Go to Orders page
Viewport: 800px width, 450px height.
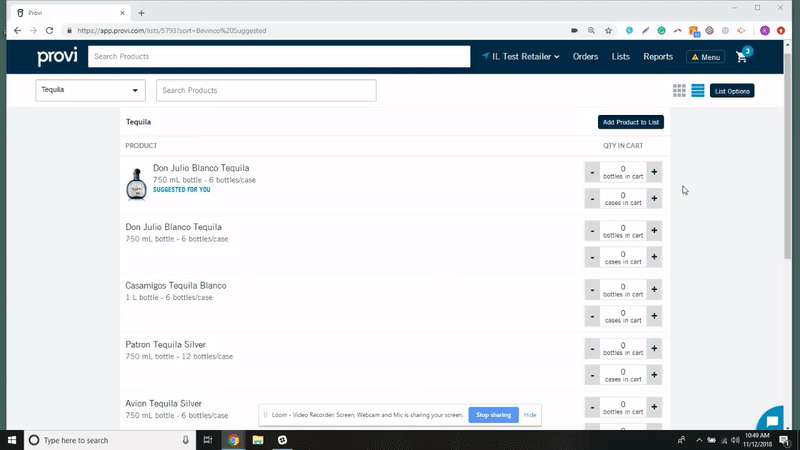[585, 57]
